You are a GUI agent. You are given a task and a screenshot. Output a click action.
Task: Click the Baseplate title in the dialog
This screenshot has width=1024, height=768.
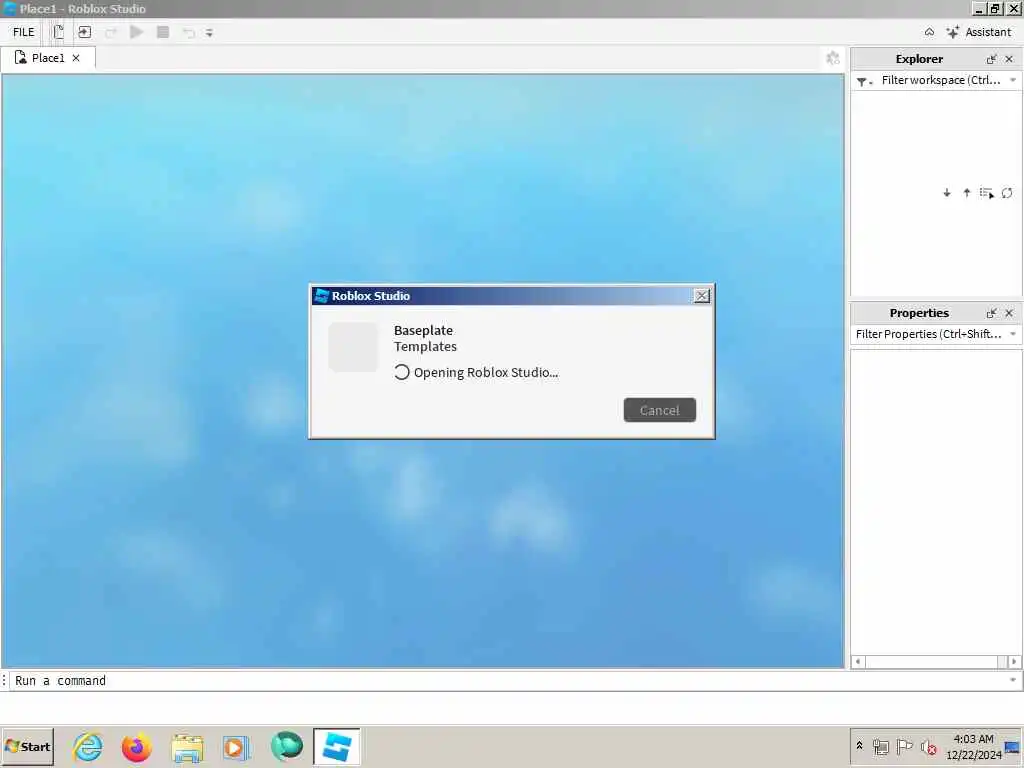[423, 330]
